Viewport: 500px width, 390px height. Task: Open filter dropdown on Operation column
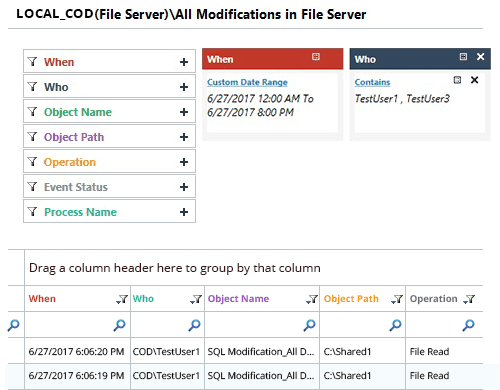pyautogui.click(x=469, y=299)
